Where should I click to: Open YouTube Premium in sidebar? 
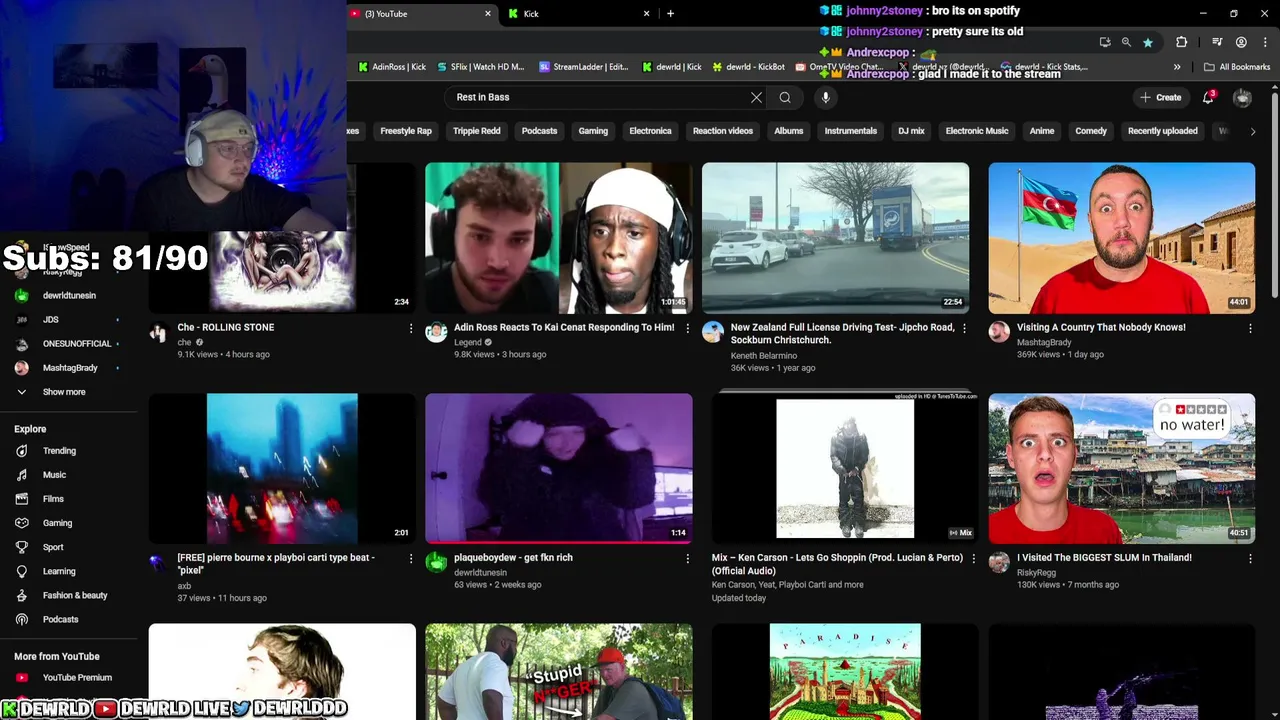tap(77, 677)
